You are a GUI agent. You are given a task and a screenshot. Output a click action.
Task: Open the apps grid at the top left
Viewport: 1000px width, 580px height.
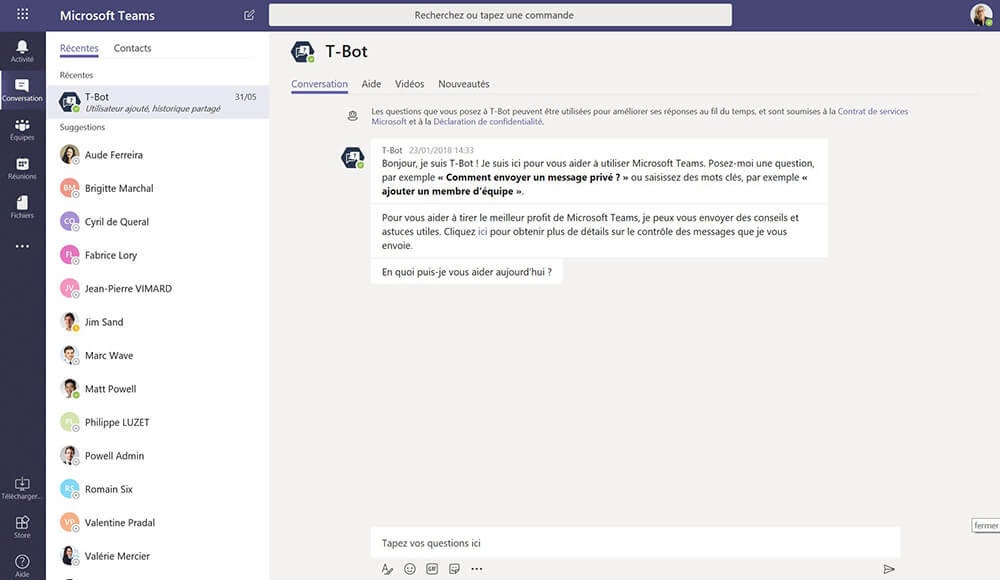[22, 14]
